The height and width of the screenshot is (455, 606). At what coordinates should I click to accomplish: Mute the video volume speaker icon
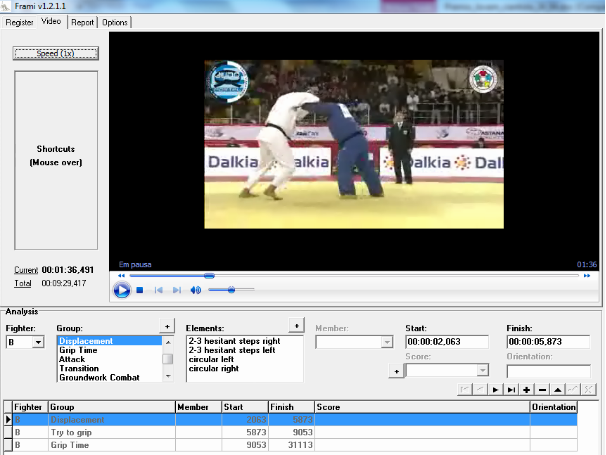(196, 290)
